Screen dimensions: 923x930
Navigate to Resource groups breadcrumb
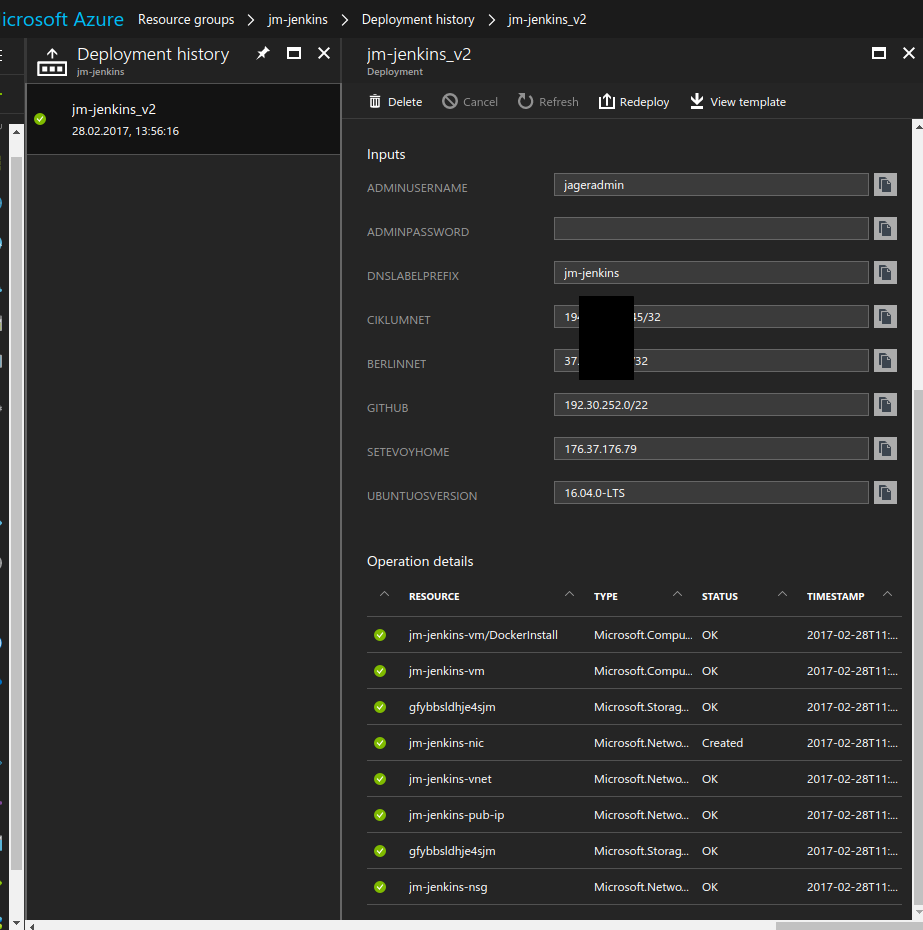186,20
